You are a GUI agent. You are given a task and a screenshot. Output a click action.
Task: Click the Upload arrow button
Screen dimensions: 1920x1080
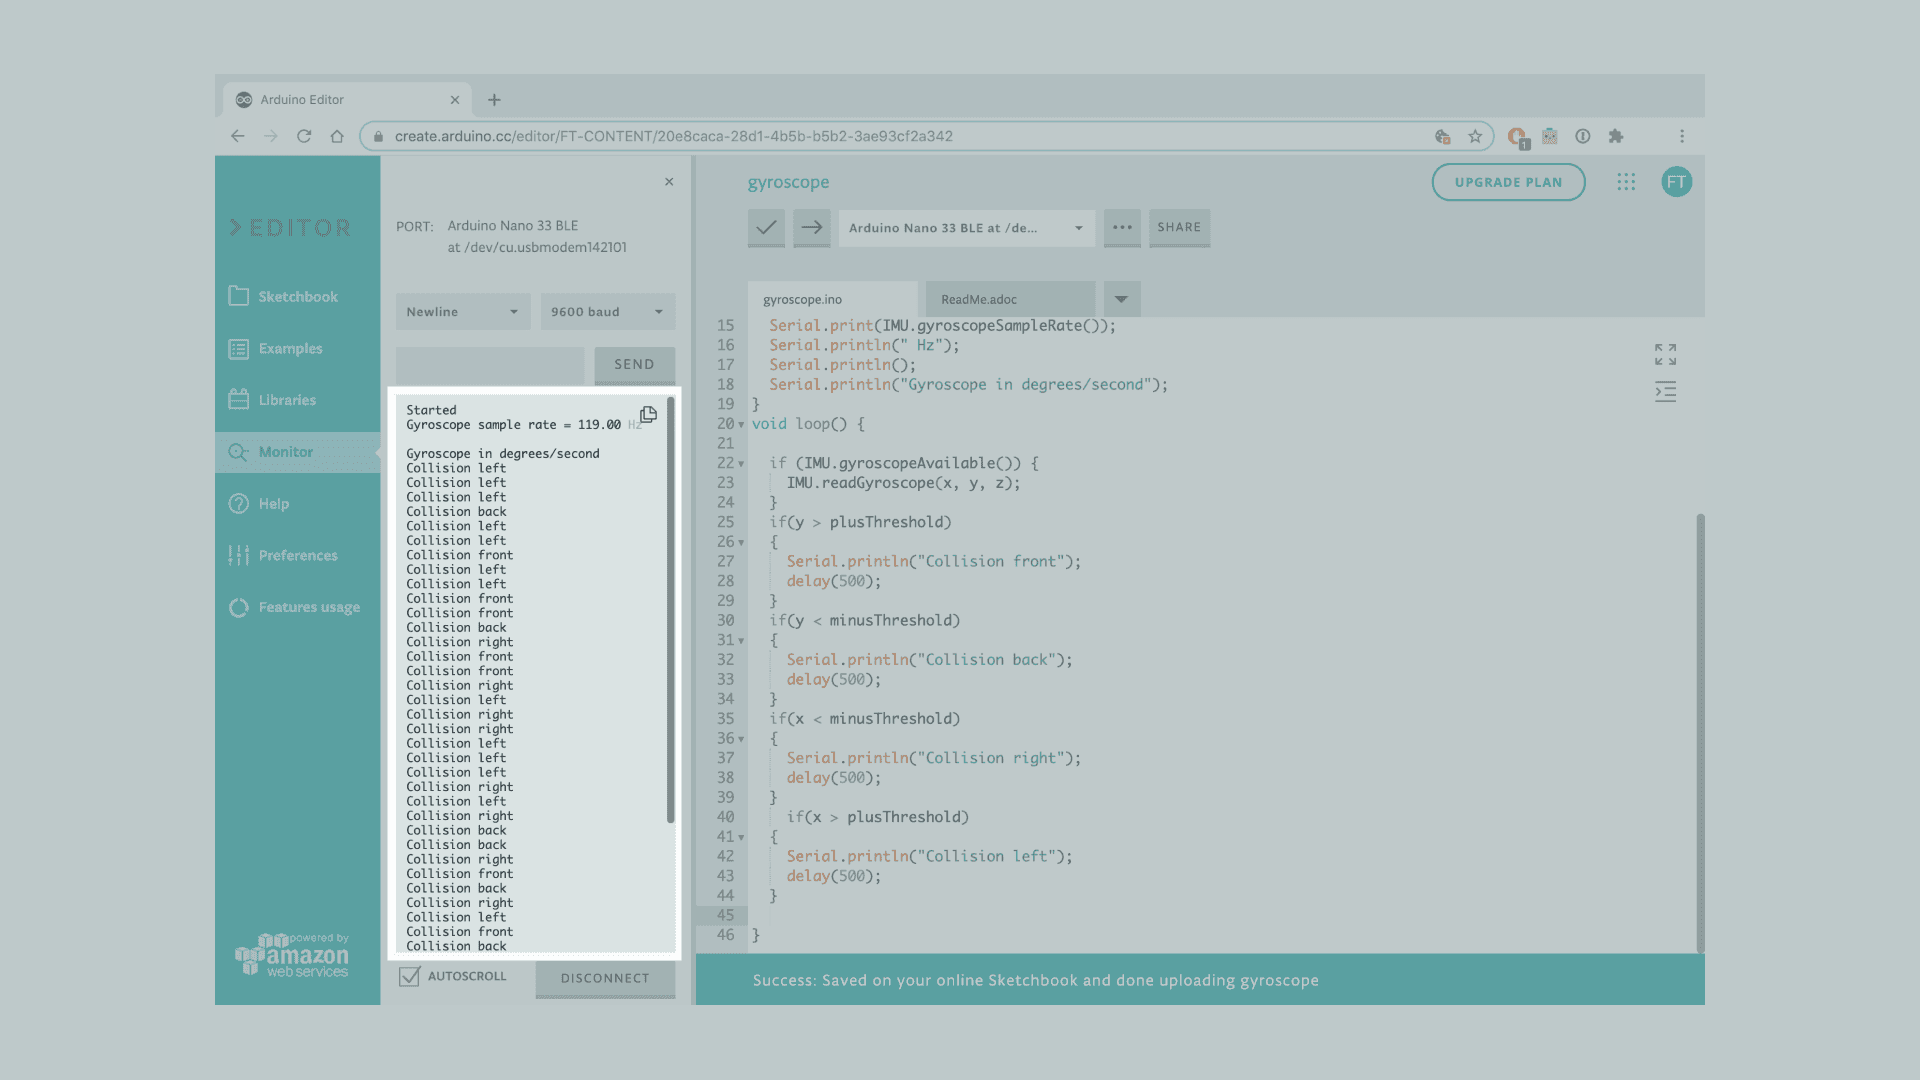[x=812, y=228]
